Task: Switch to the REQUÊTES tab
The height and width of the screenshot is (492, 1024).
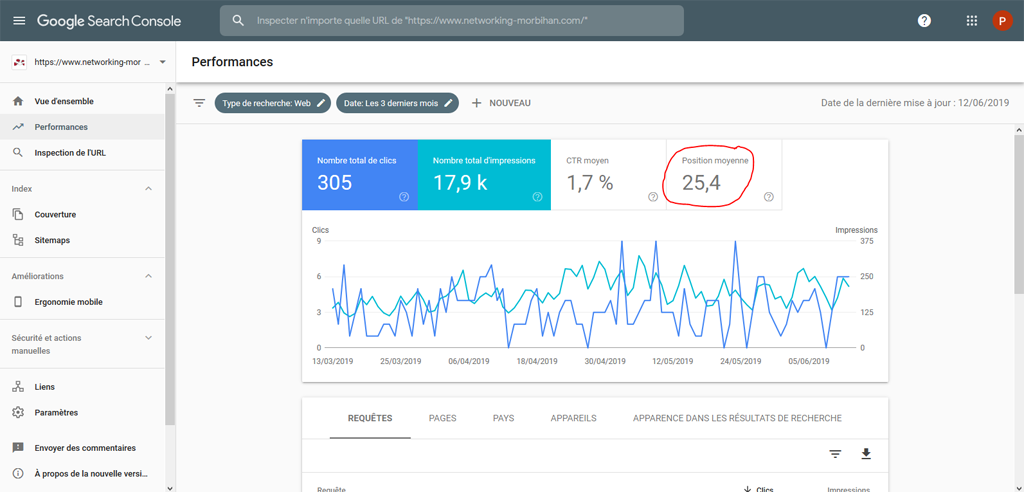Action: (370, 418)
